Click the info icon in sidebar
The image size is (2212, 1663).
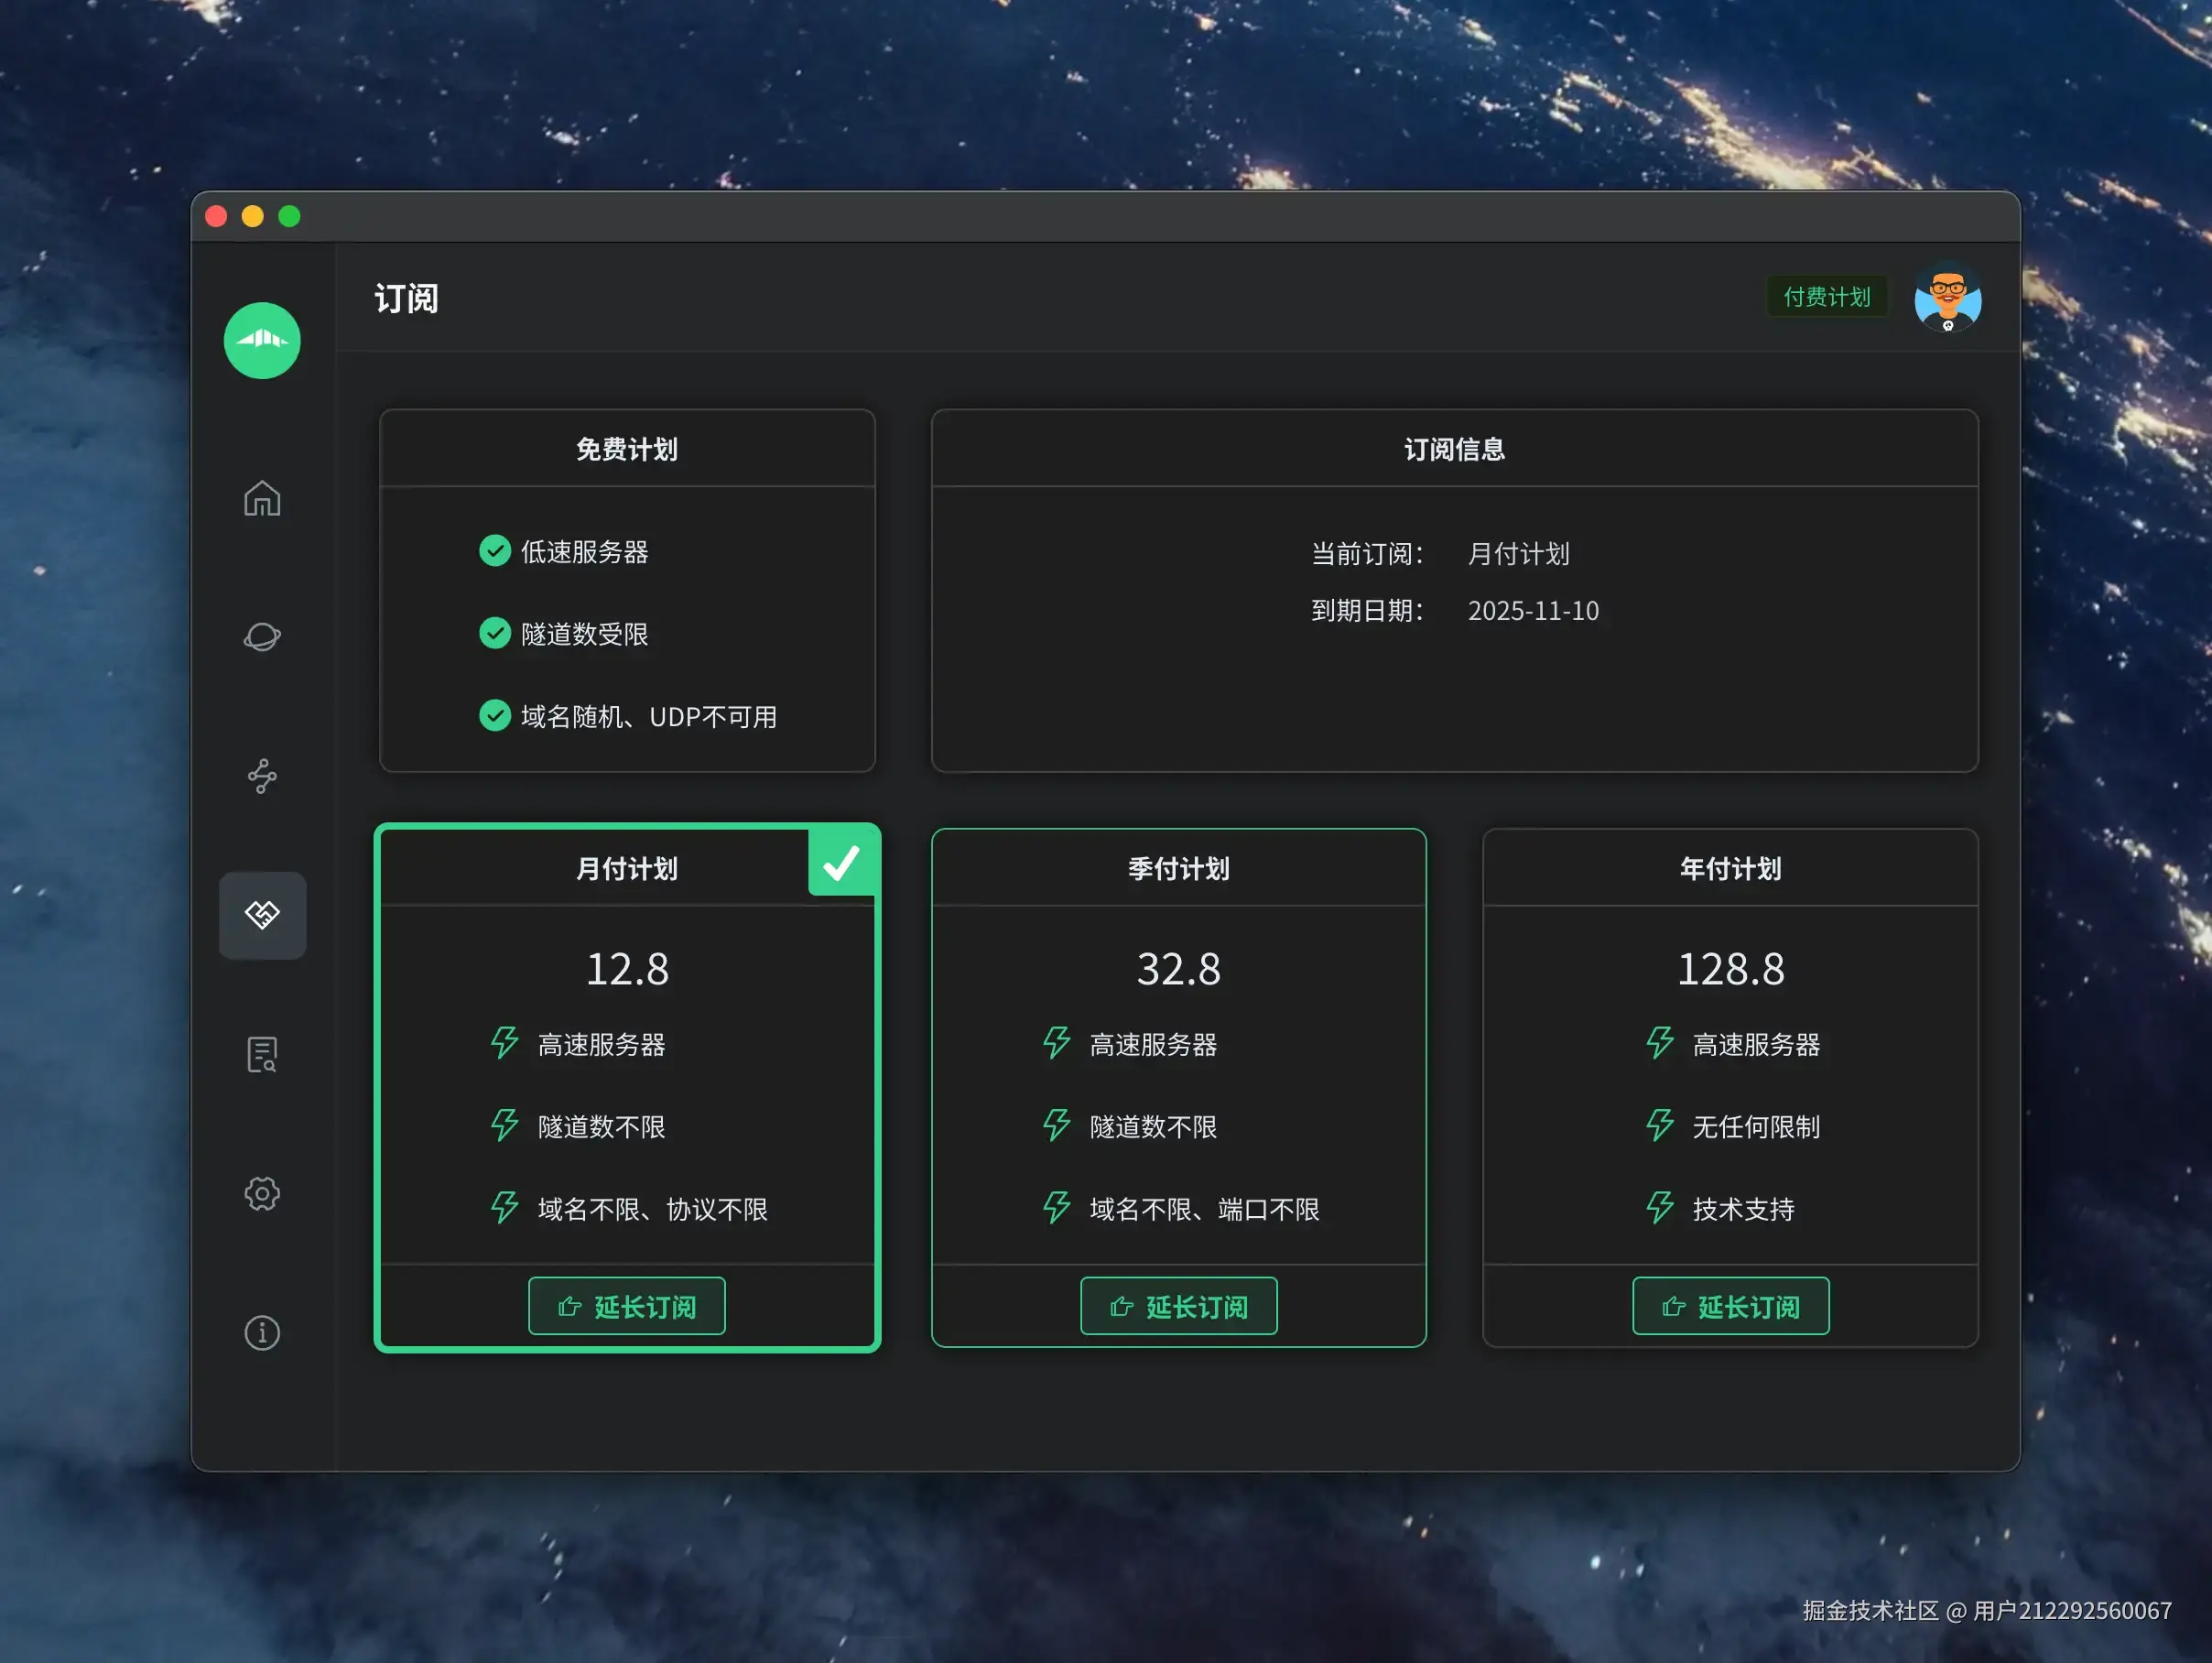click(x=262, y=1332)
